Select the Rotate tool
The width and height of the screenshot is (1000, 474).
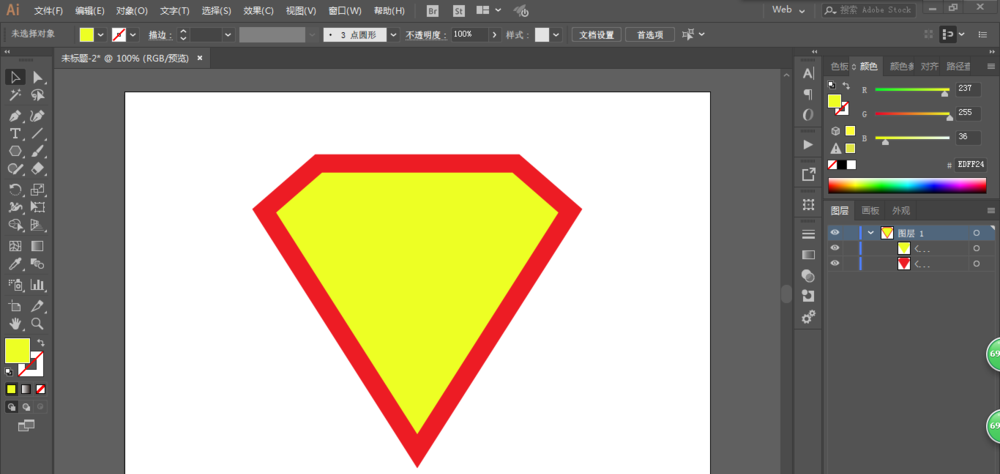tap(15, 189)
